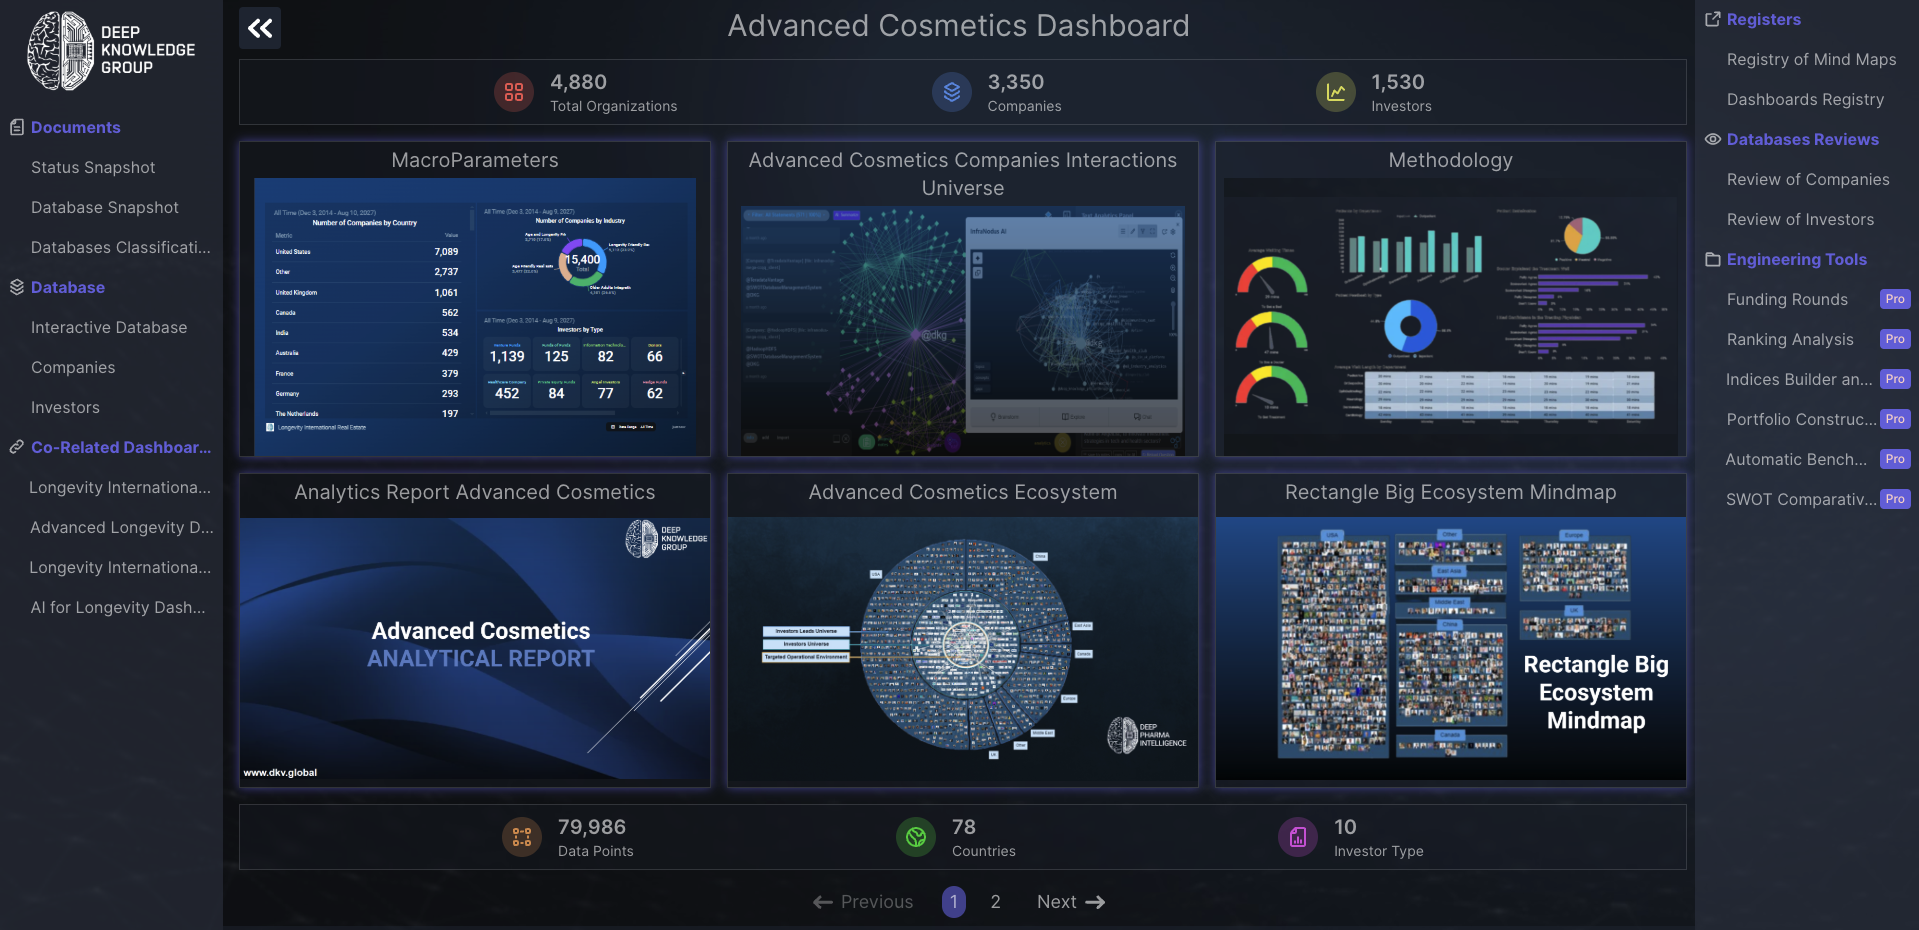Open Interactive Database menu item
Screen dimensions: 1919x930
(109, 328)
